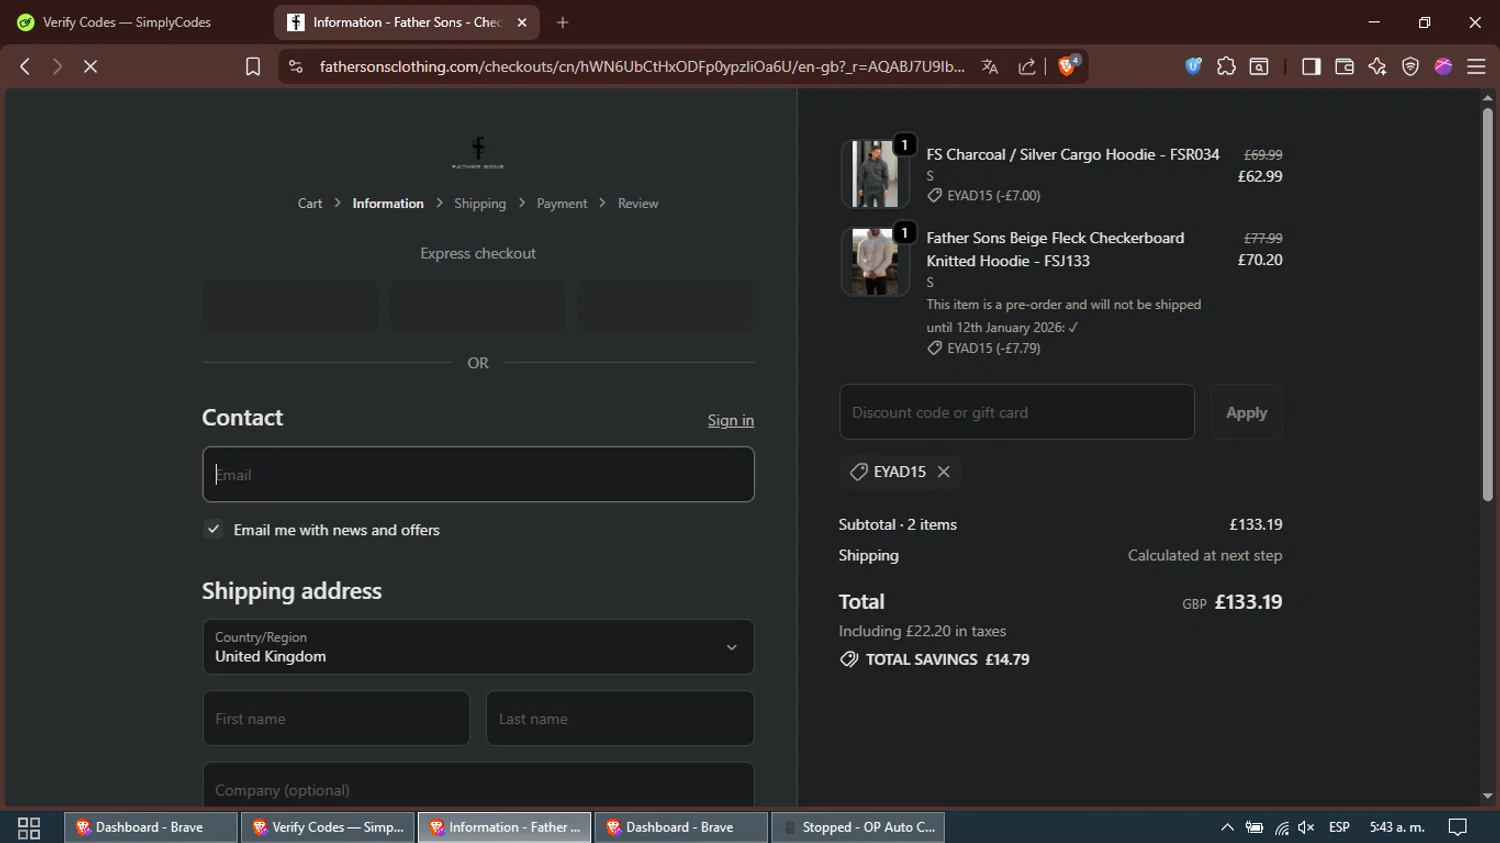The image size is (1500, 843).
Task: Click the scrollbar down arrow
Action: point(1487,797)
